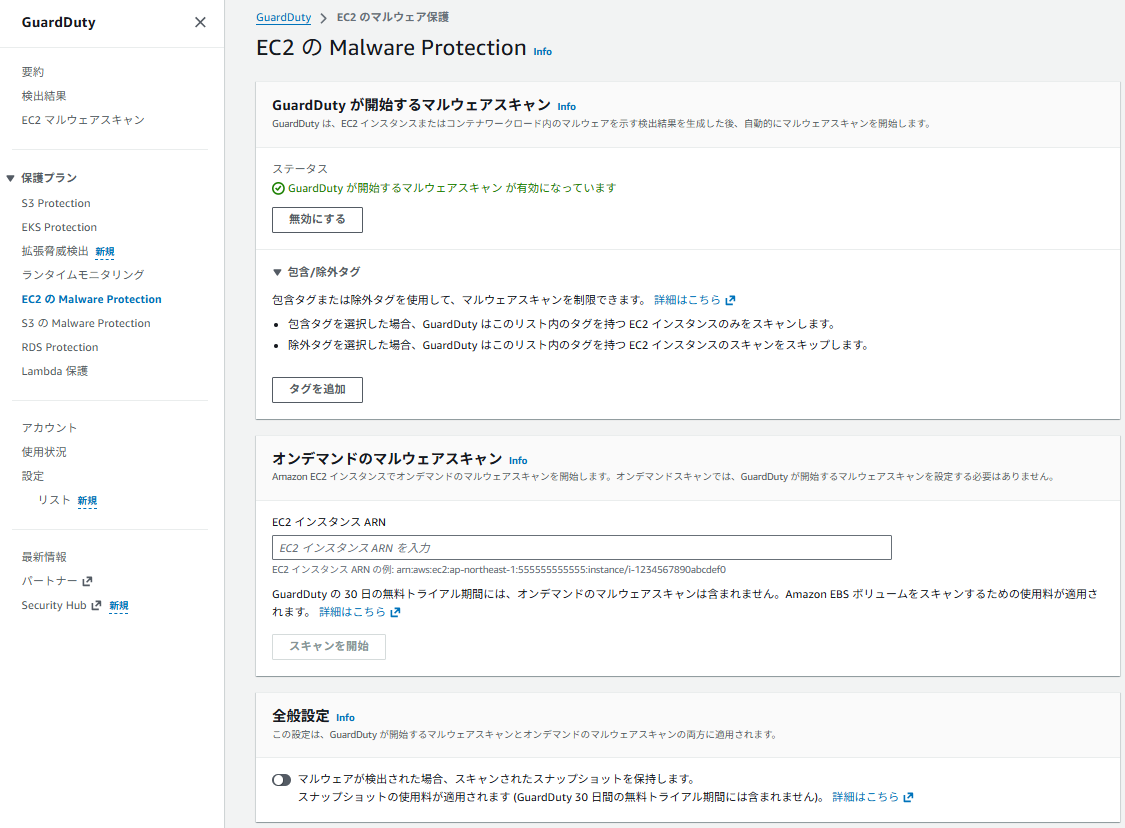Open 検出結果 in the sidebar
1125x828 pixels.
44,96
